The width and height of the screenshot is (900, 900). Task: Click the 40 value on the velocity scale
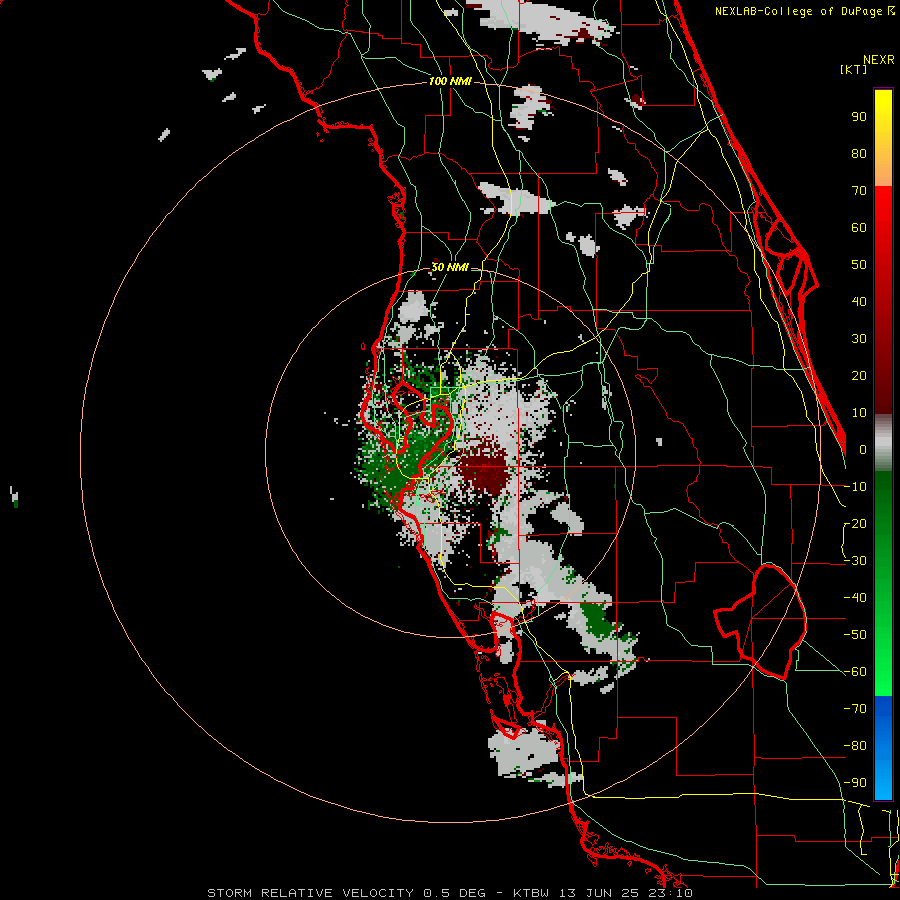[859, 302]
